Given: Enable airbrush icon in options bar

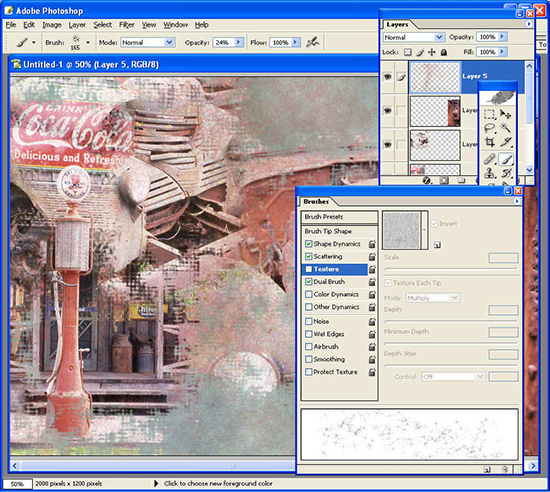Looking at the screenshot, I should pos(312,42).
